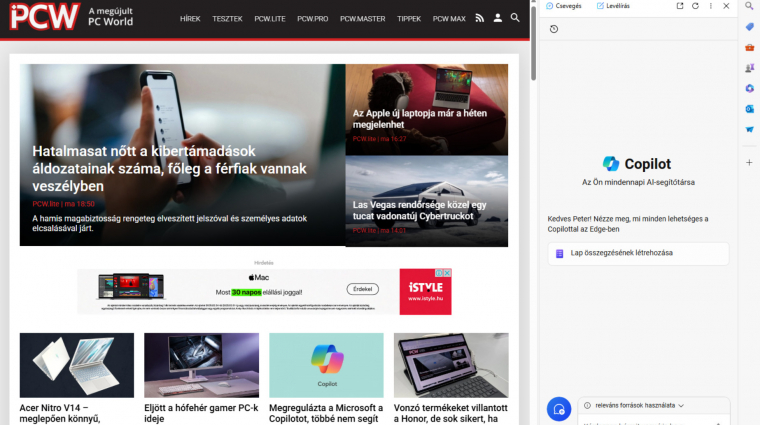Open Edge sidebar Drop paper-plane icon

point(749,129)
